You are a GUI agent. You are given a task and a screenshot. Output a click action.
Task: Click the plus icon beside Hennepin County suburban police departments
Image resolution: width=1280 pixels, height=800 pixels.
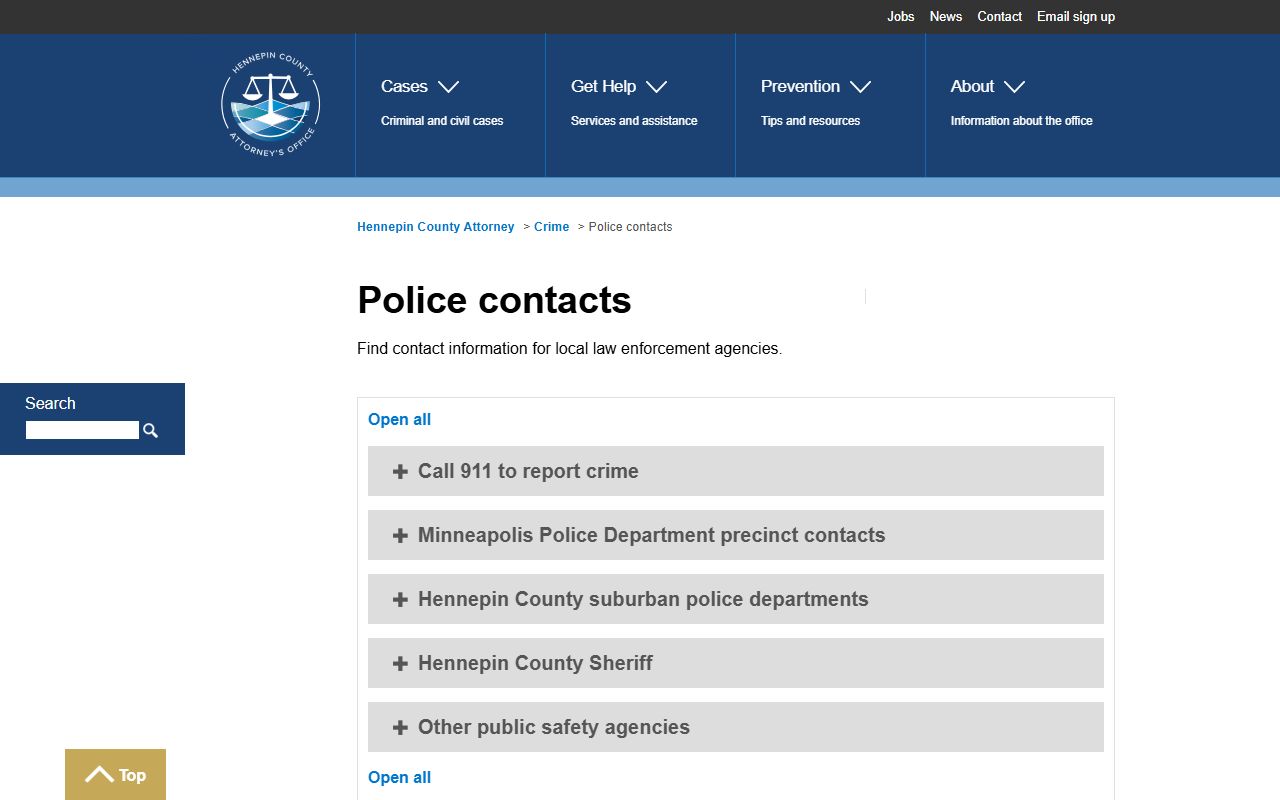point(400,599)
